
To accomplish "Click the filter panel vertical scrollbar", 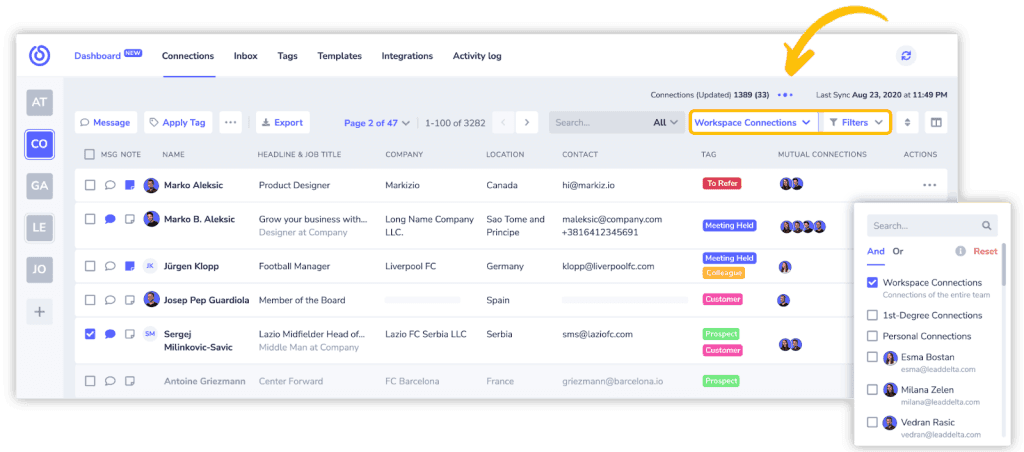I will (x=1004, y=264).
